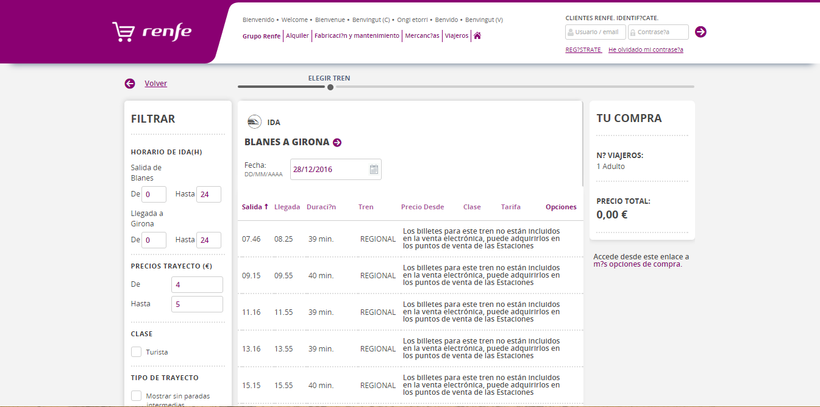
Task: Click the train icon next to IDA
Action: [x=253, y=122]
